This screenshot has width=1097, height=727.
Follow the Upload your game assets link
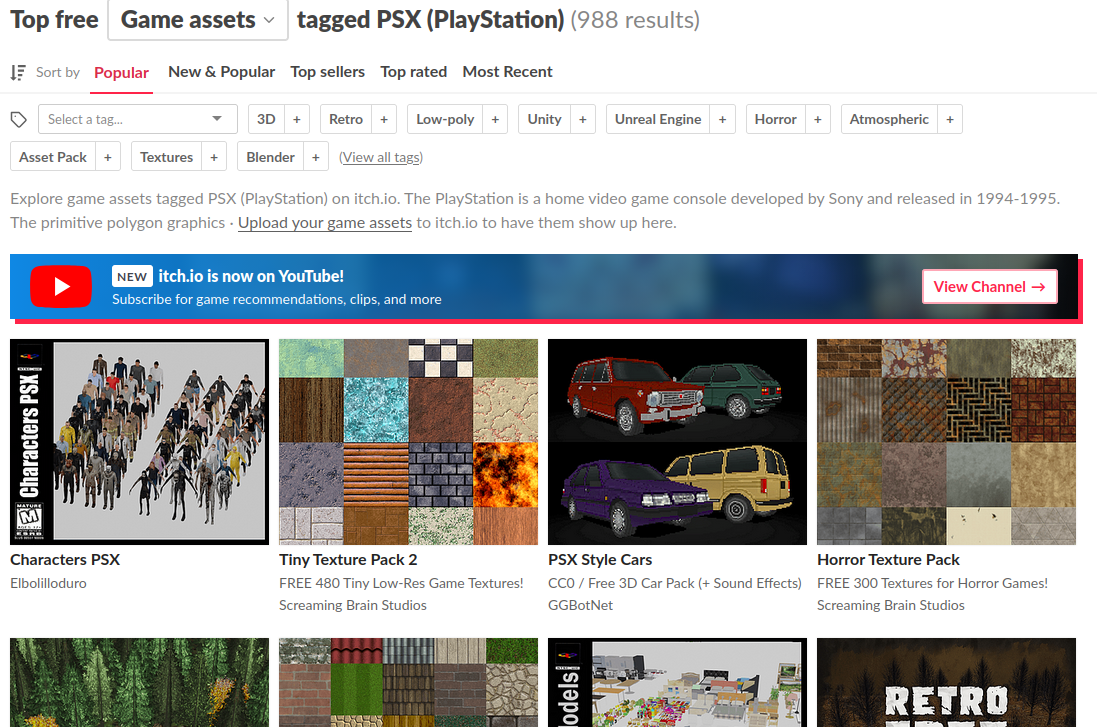click(325, 223)
